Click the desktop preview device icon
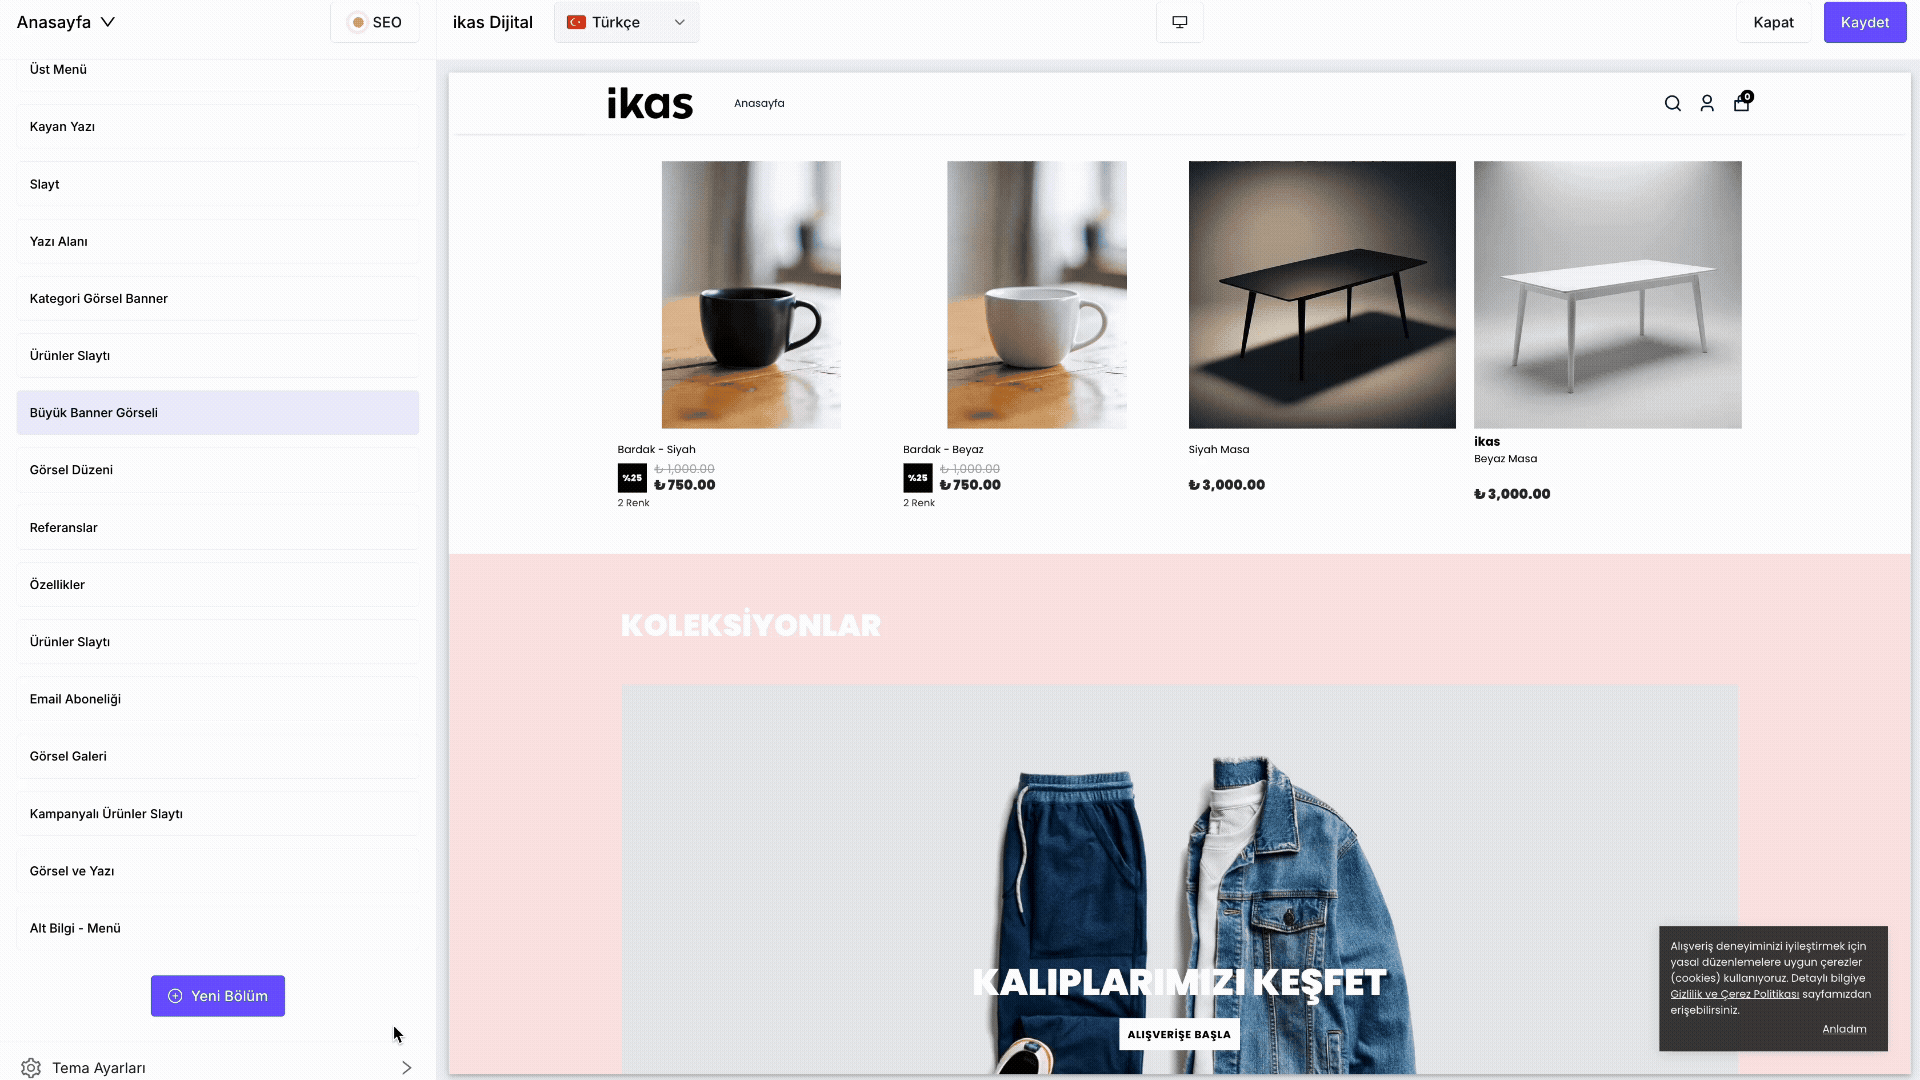 click(1180, 22)
